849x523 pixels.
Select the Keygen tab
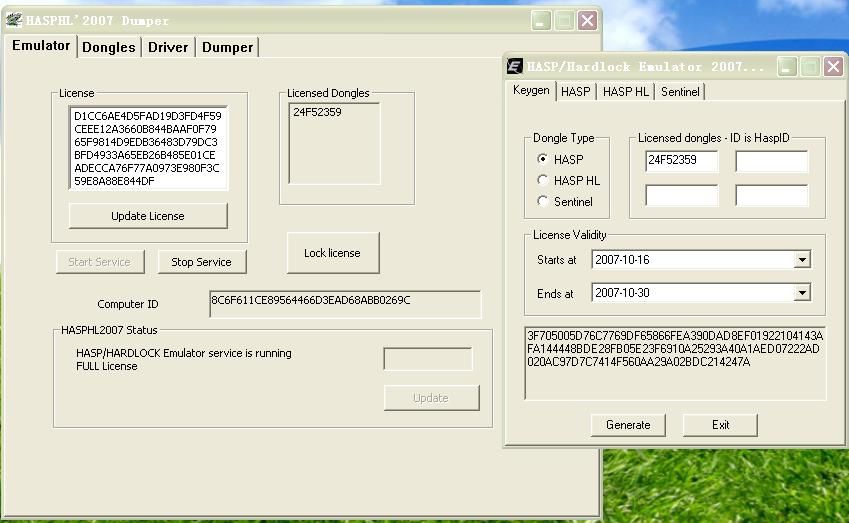point(531,90)
